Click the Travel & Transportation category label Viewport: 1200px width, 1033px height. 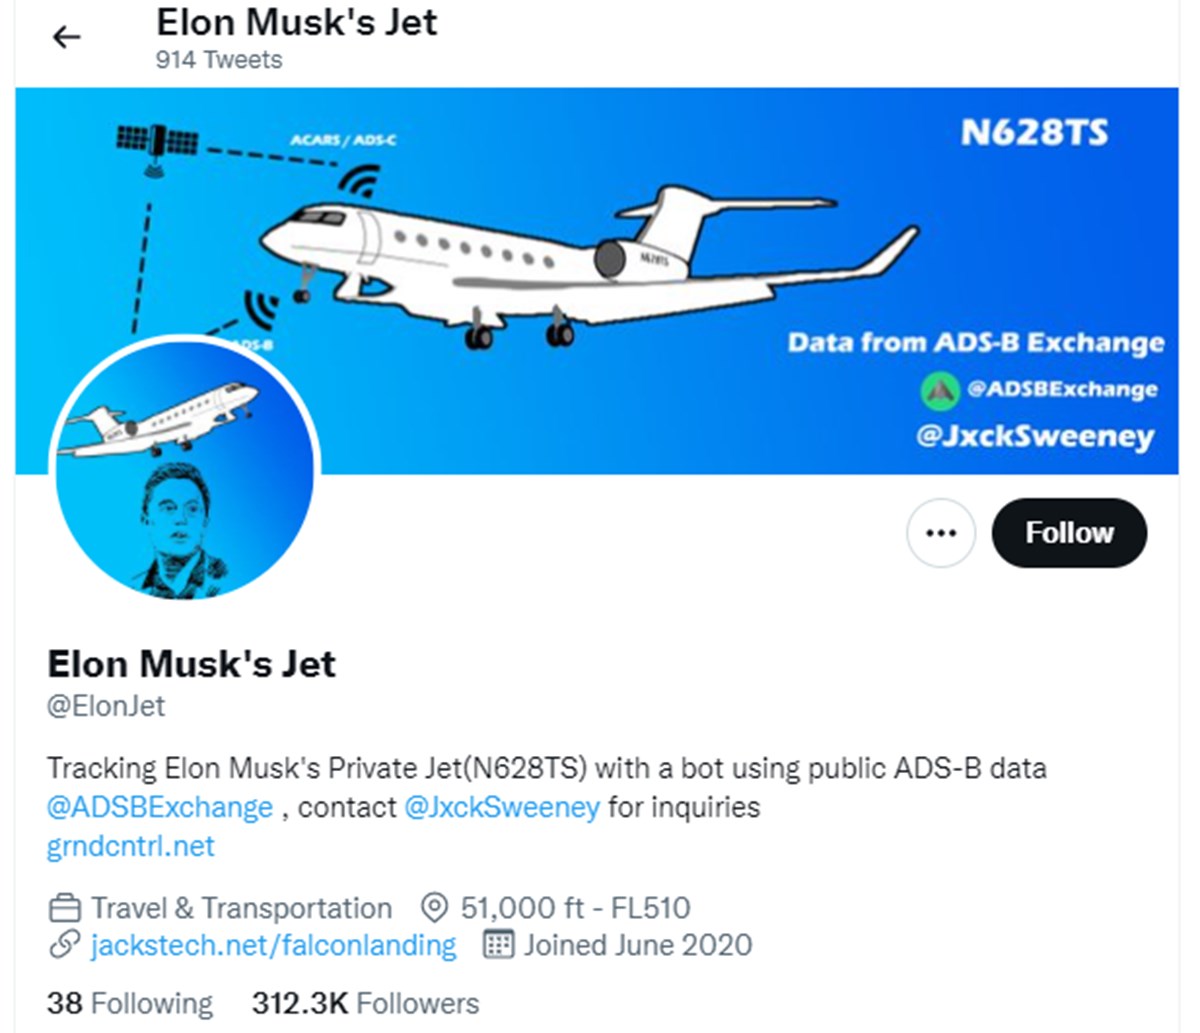(241, 908)
